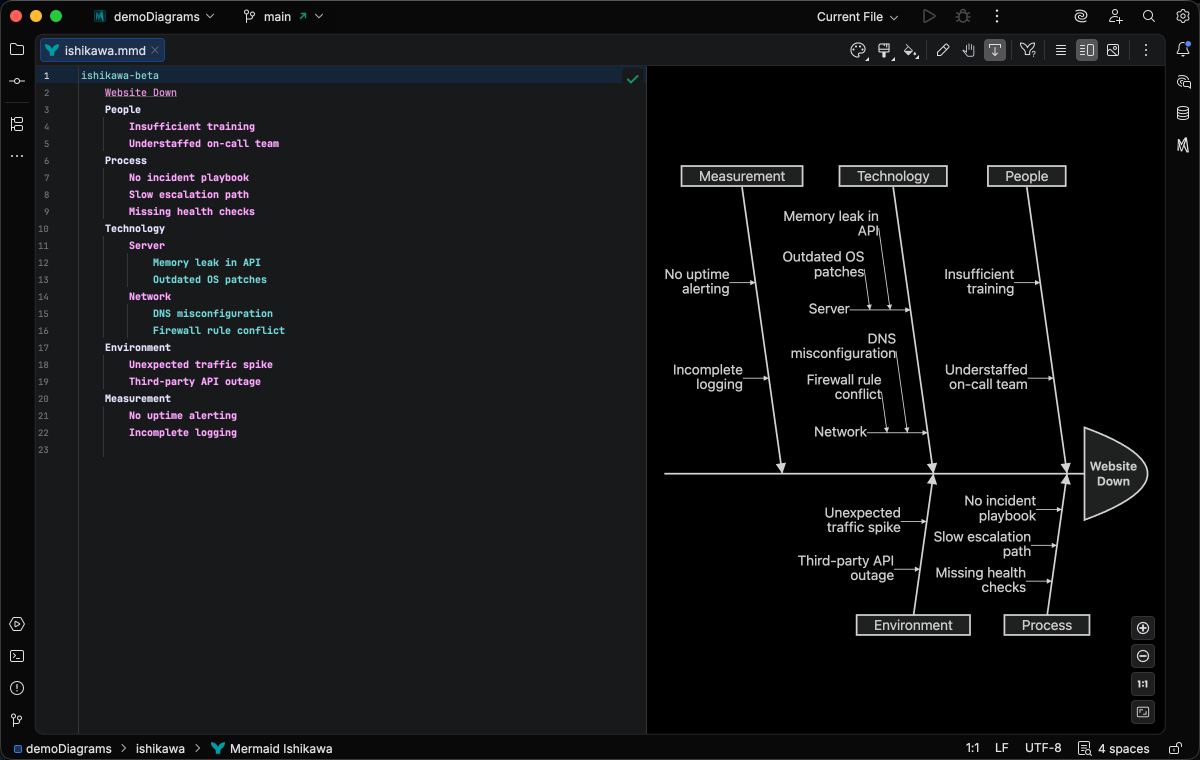Open the palette theme picker in editor toolbar
Screen dimensions: 1200x760
(858, 50)
